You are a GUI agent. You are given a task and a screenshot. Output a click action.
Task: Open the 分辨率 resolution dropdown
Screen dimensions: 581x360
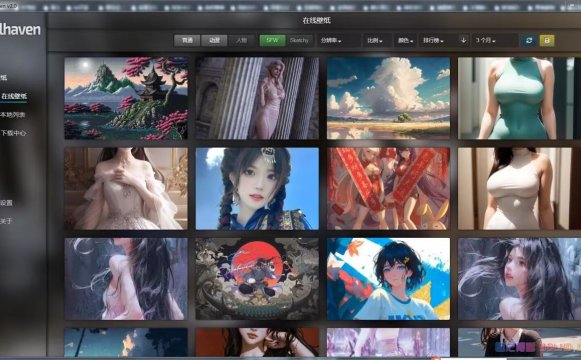(339, 40)
